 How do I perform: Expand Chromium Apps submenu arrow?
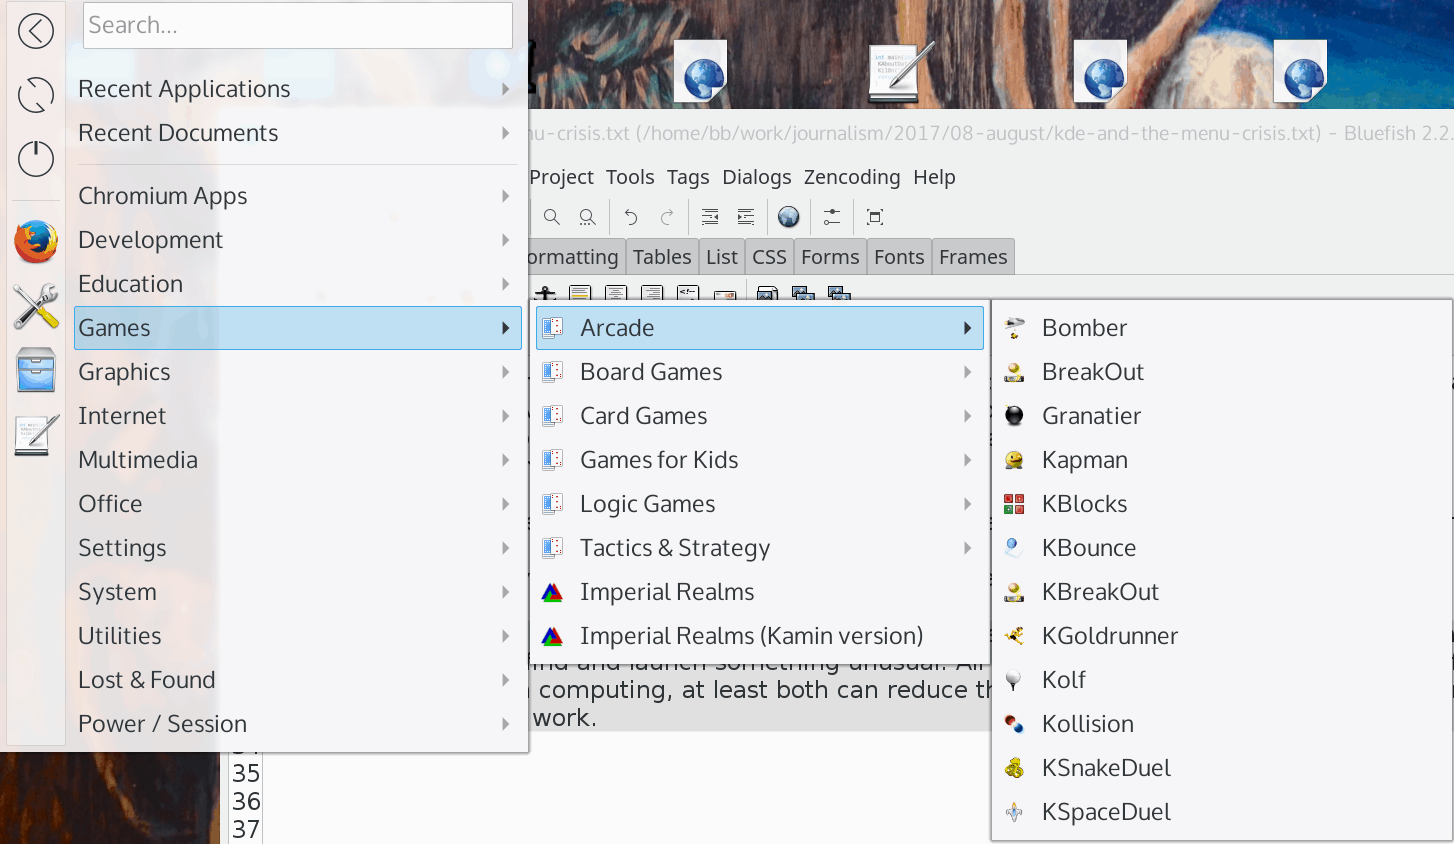[506, 196]
